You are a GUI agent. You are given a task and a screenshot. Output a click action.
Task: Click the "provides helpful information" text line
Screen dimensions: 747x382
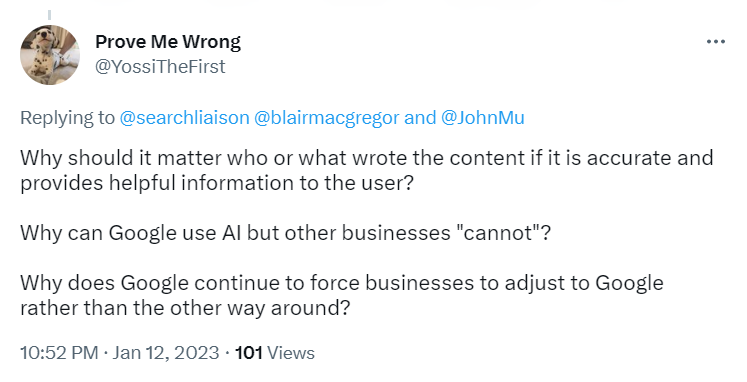point(216,183)
